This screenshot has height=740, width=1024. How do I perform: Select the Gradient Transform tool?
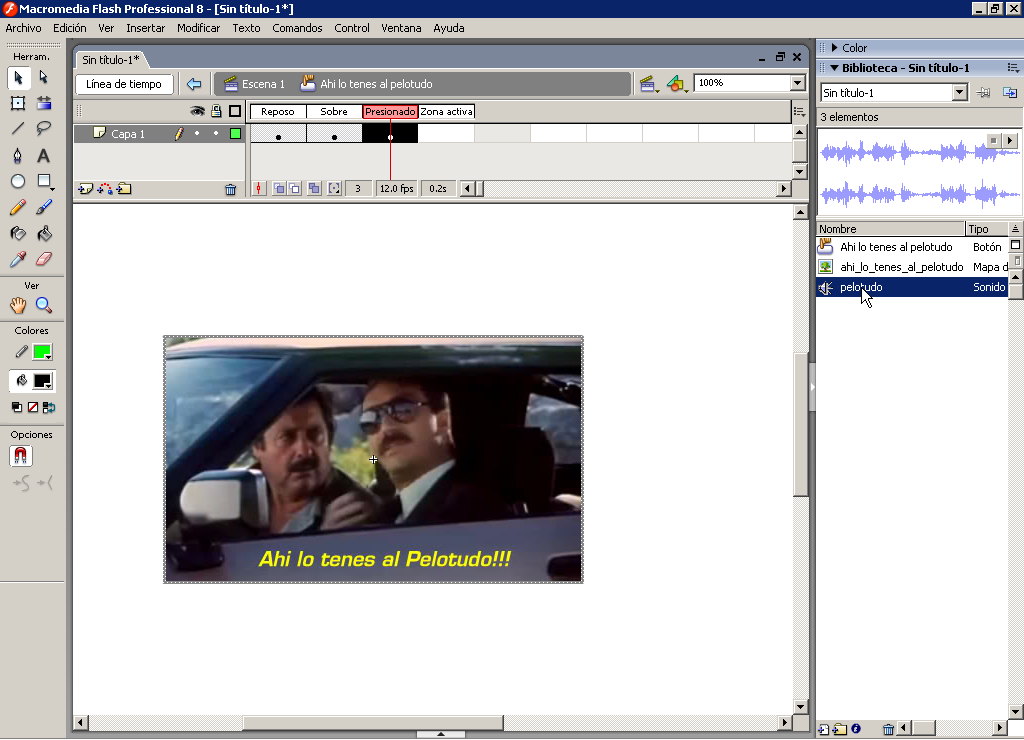point(44,103)
